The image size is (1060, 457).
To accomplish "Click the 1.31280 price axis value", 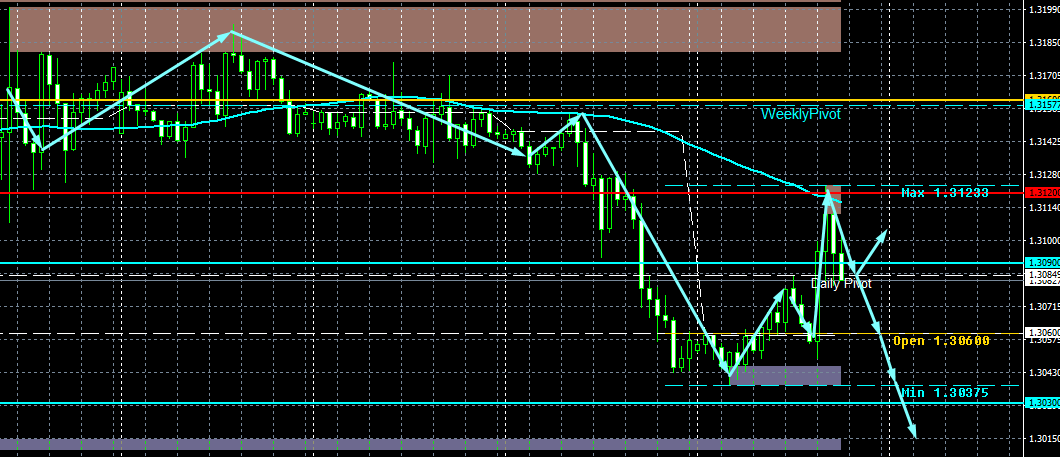I will coord(1044,175).
